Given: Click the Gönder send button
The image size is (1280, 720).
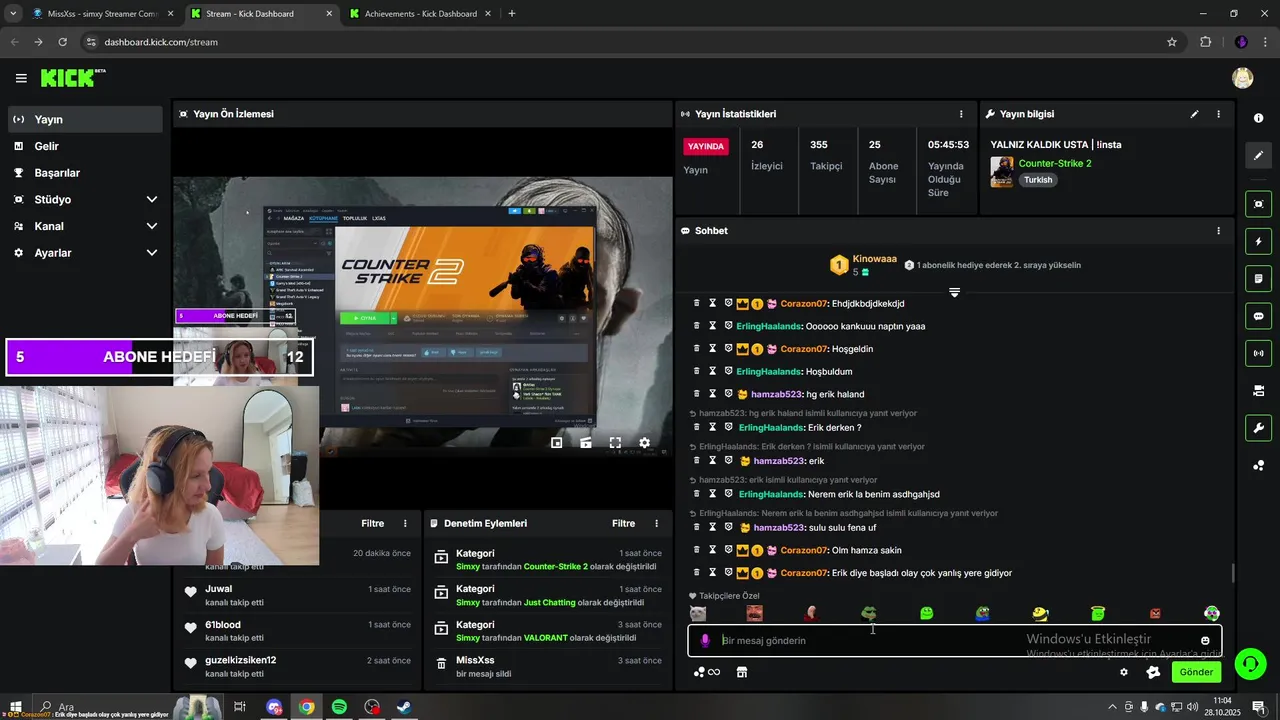Looking at the screenshot, I should [x=1196, y=672].
